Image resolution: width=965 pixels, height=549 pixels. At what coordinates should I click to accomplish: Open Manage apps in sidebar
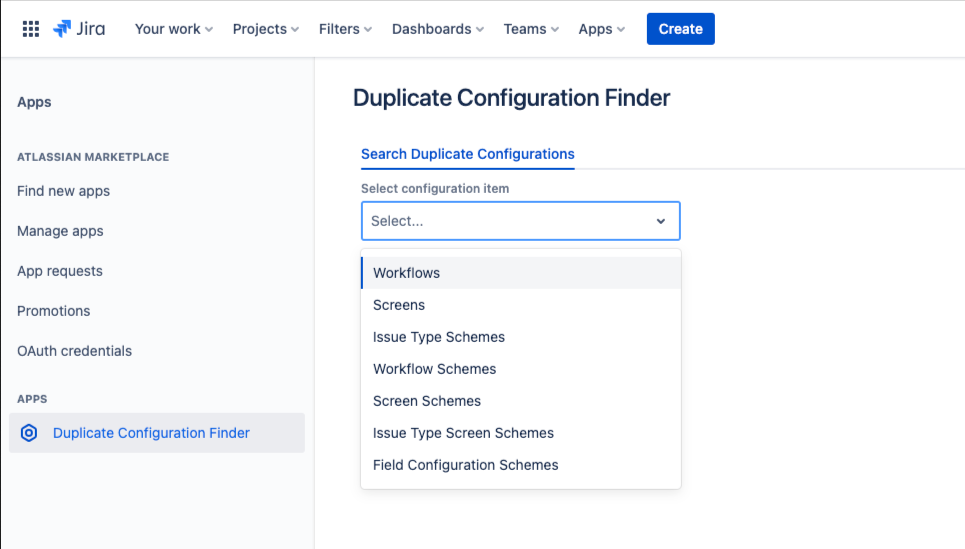click(x=60, y=231)
